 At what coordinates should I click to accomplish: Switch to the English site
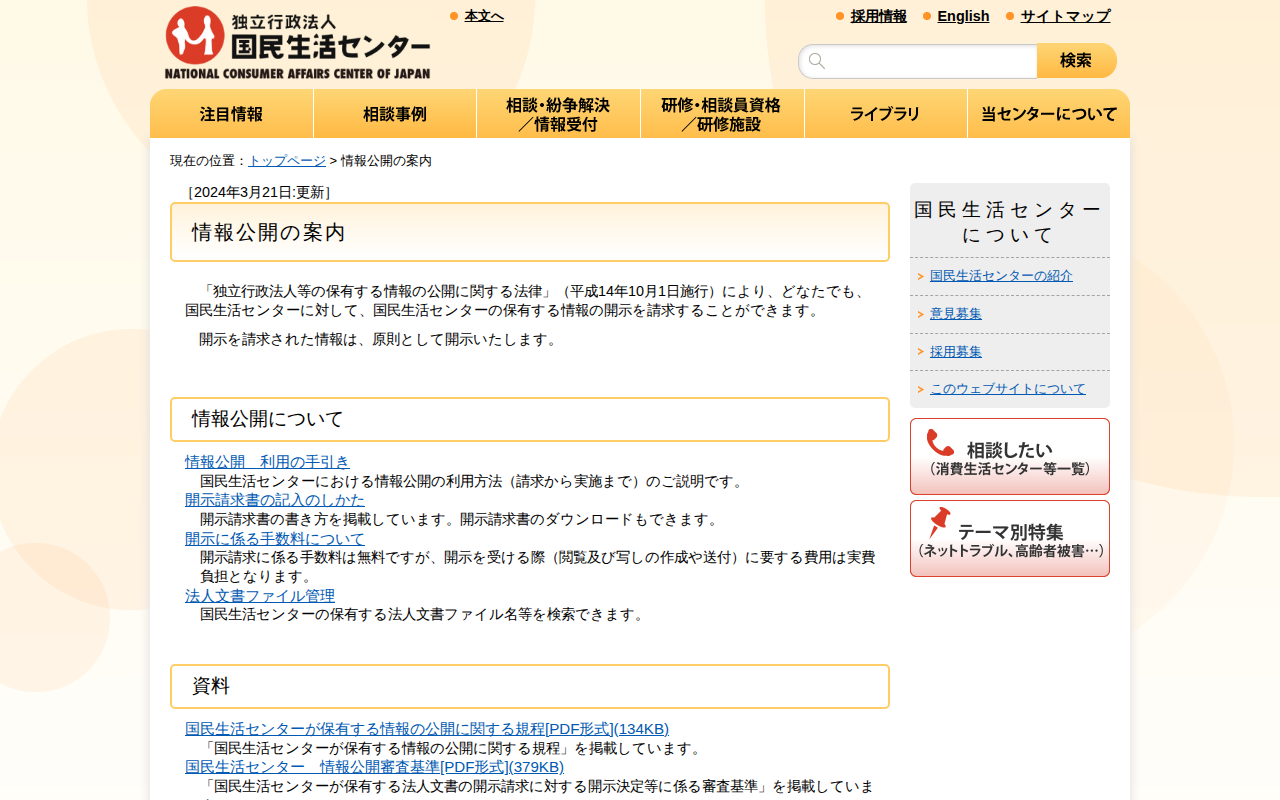tap(963, 16)
